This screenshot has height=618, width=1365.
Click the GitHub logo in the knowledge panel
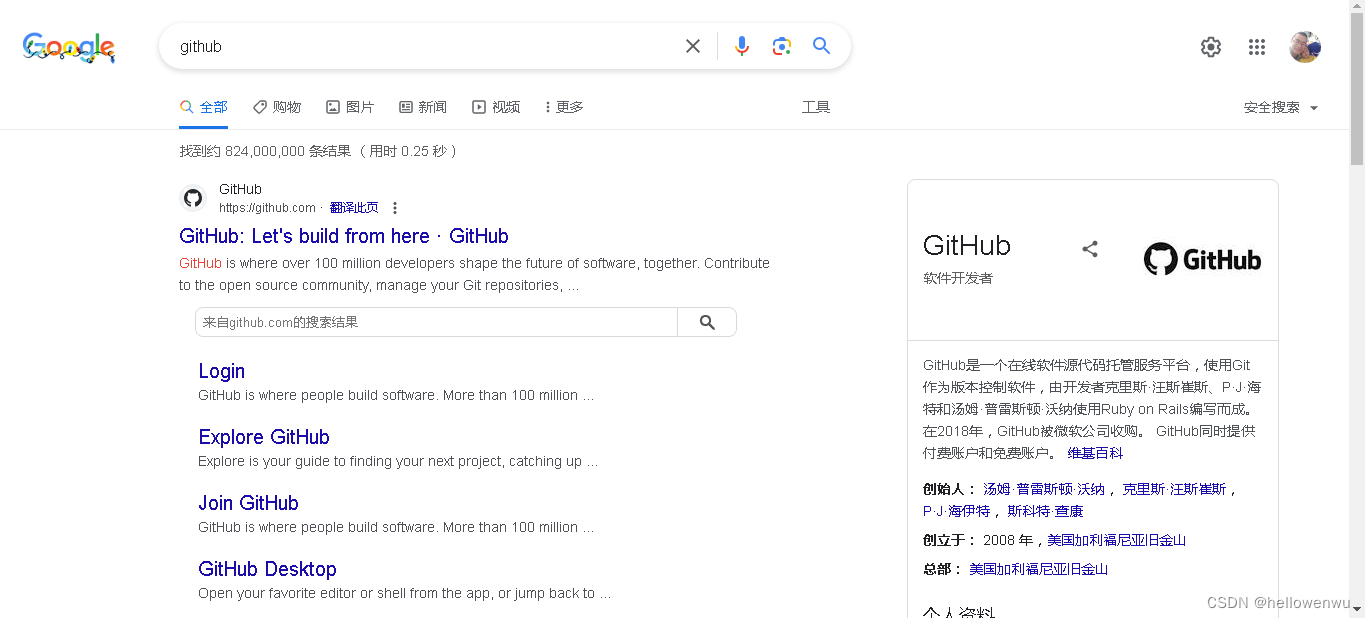point(1202,260)
